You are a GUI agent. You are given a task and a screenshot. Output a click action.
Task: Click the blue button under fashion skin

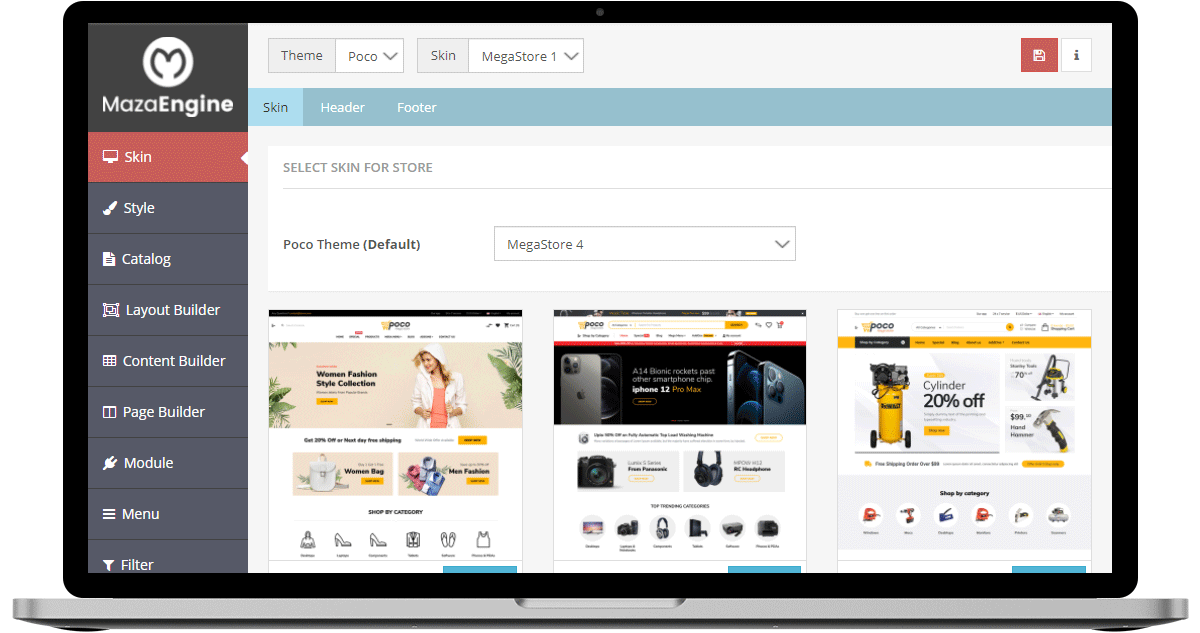click(480, 570)
